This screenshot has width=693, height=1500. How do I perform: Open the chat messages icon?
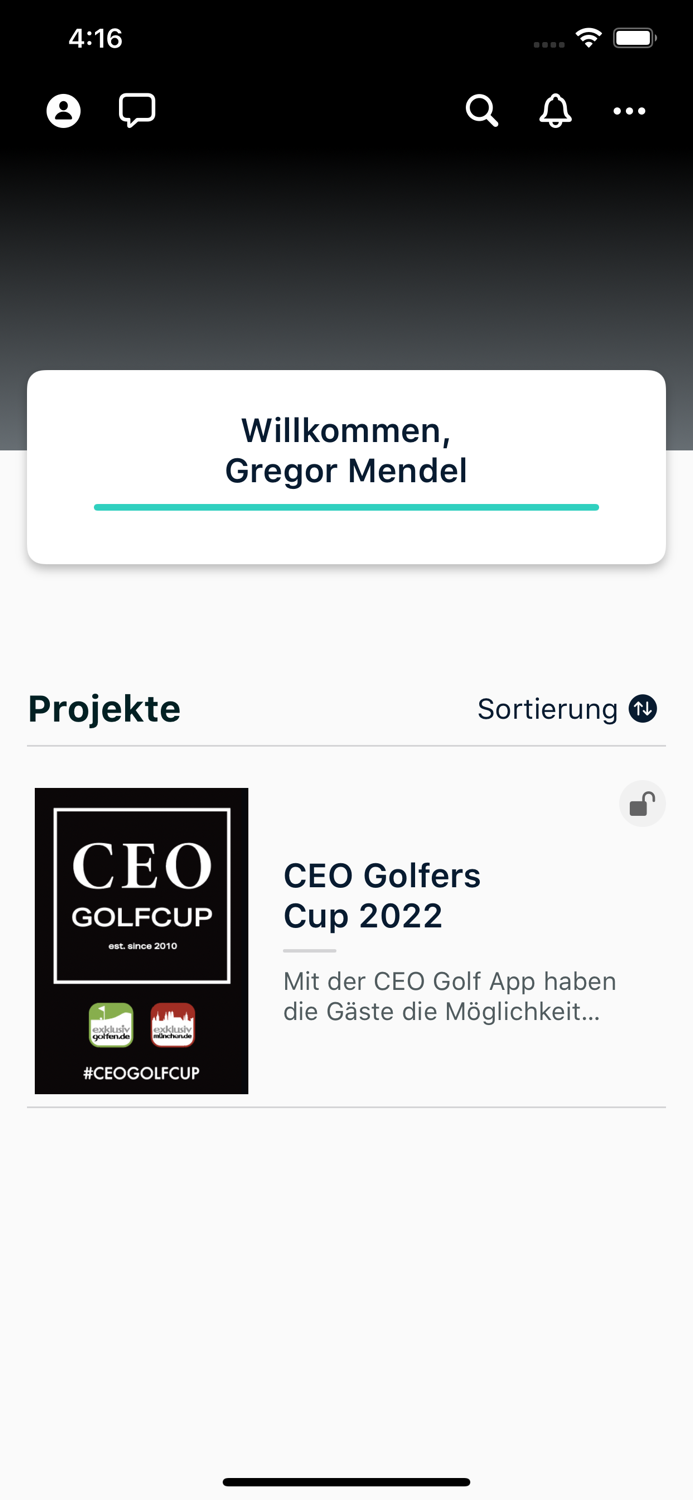(x=137, y=110)
